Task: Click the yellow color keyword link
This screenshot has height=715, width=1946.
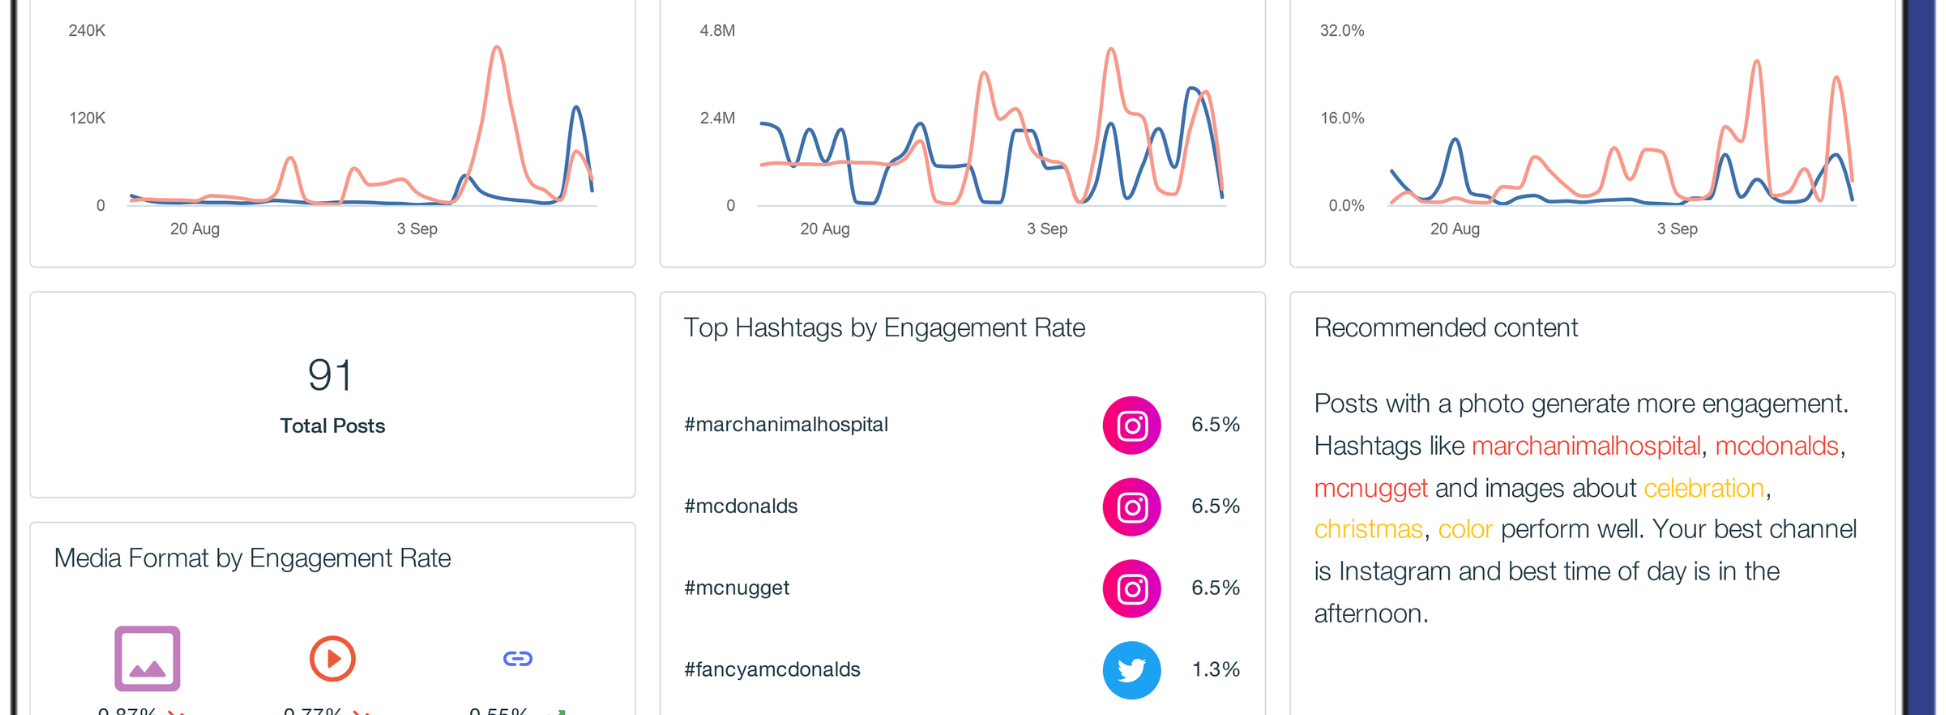Action: [x=1465, y=529]
